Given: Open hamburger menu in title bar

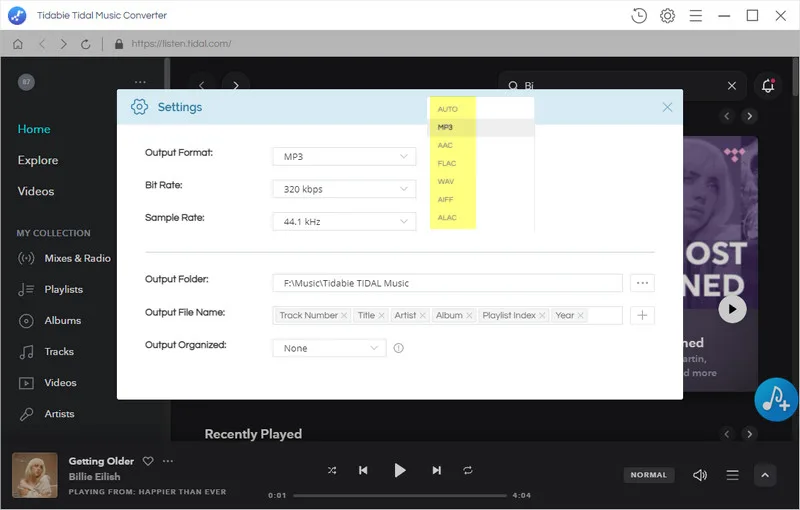Looking at the screenshot, I should (x=695, y=16).
